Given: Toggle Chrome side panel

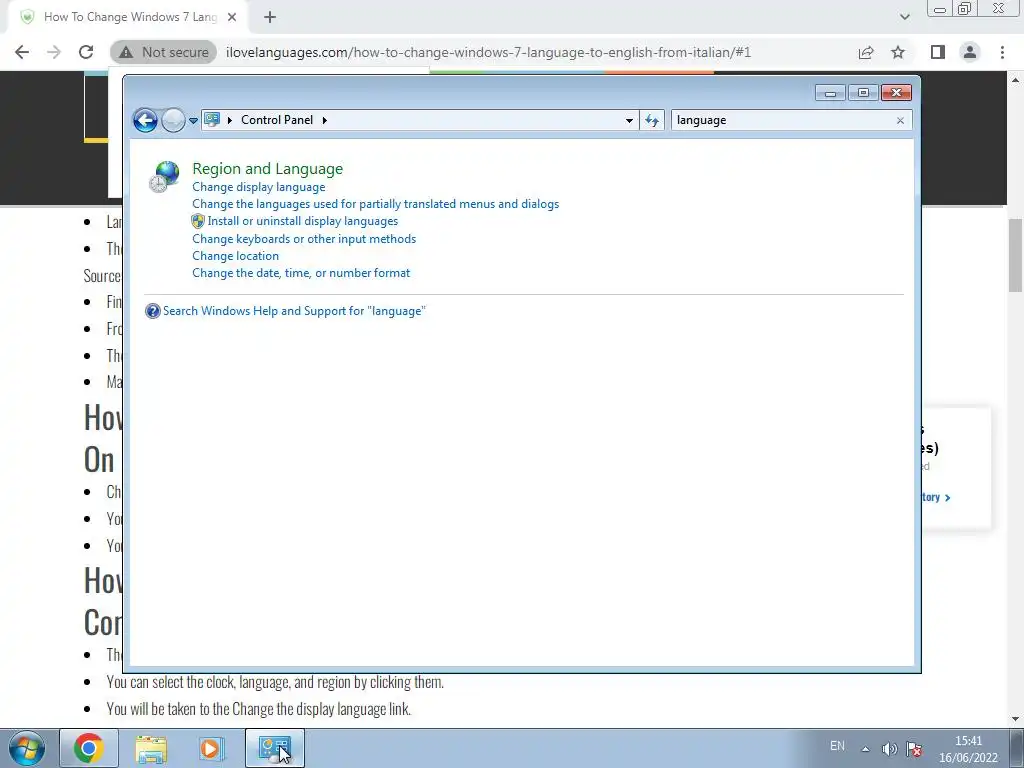Looking at the screenshot, I should pos(938,52).
